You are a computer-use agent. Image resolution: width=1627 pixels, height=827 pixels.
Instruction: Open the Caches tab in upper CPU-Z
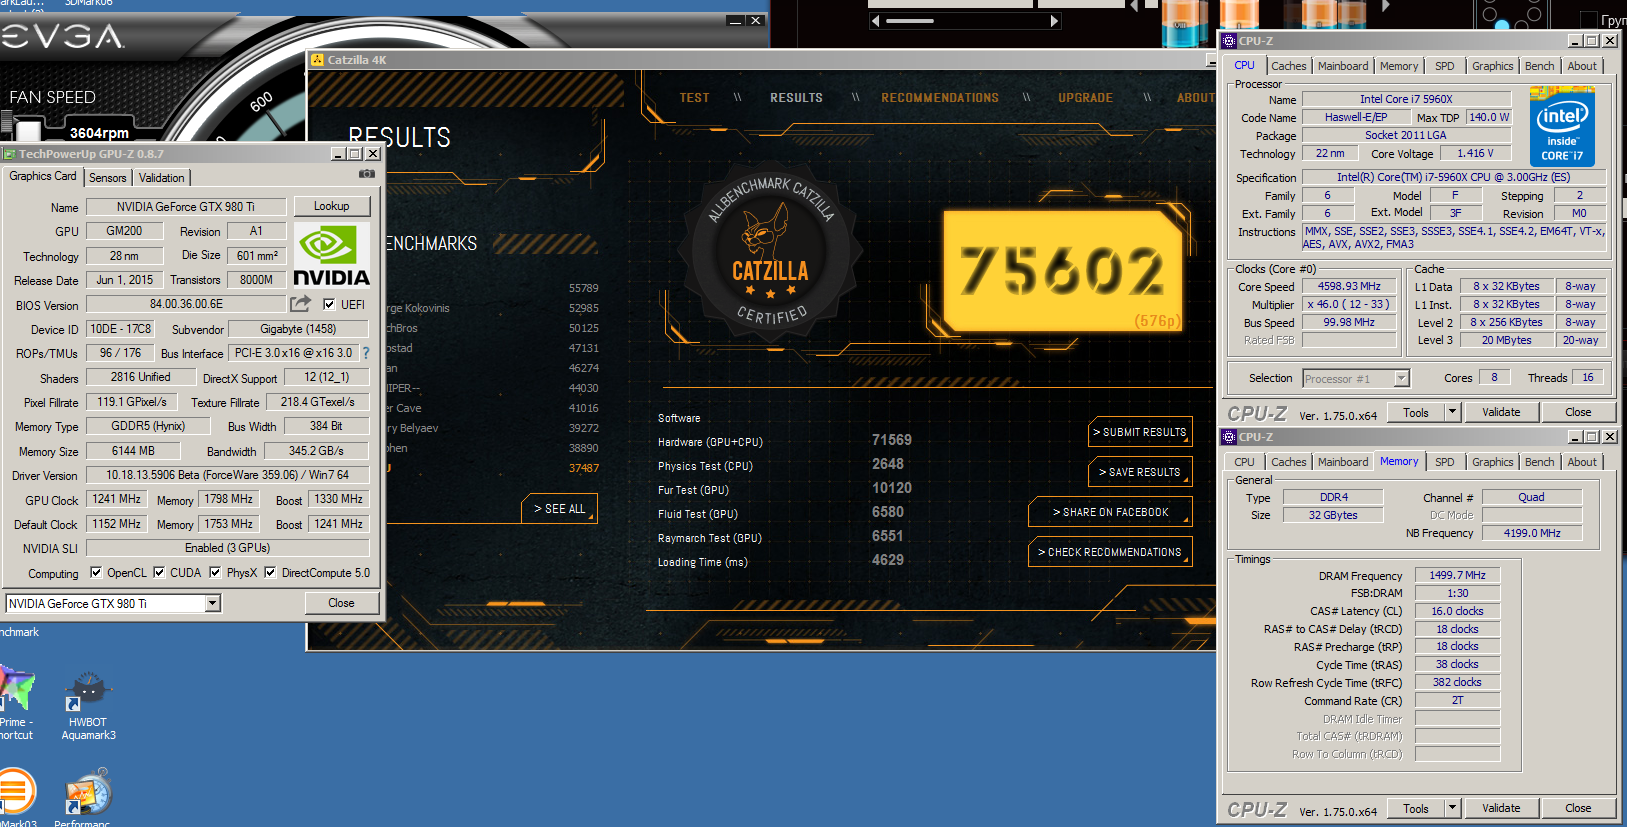(1289, 66)
